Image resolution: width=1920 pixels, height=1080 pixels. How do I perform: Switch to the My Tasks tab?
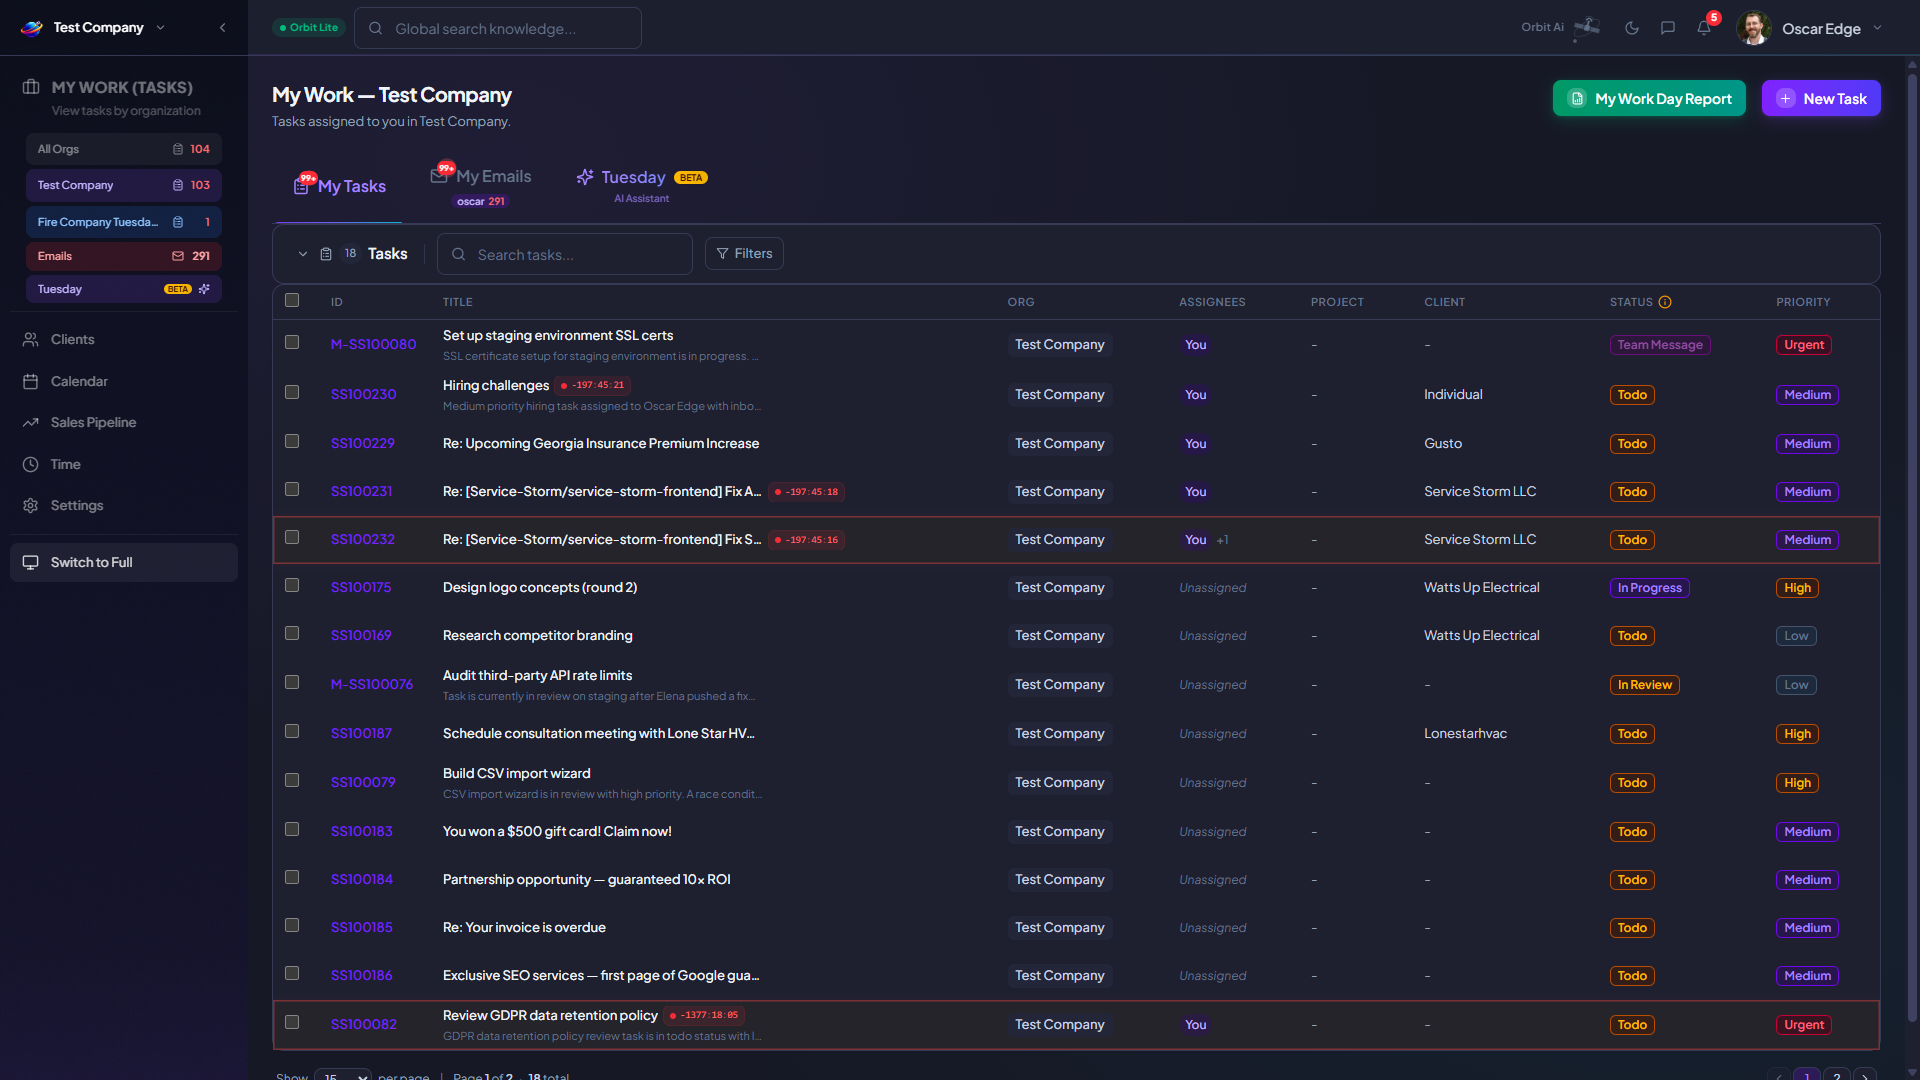click(340, 186)
